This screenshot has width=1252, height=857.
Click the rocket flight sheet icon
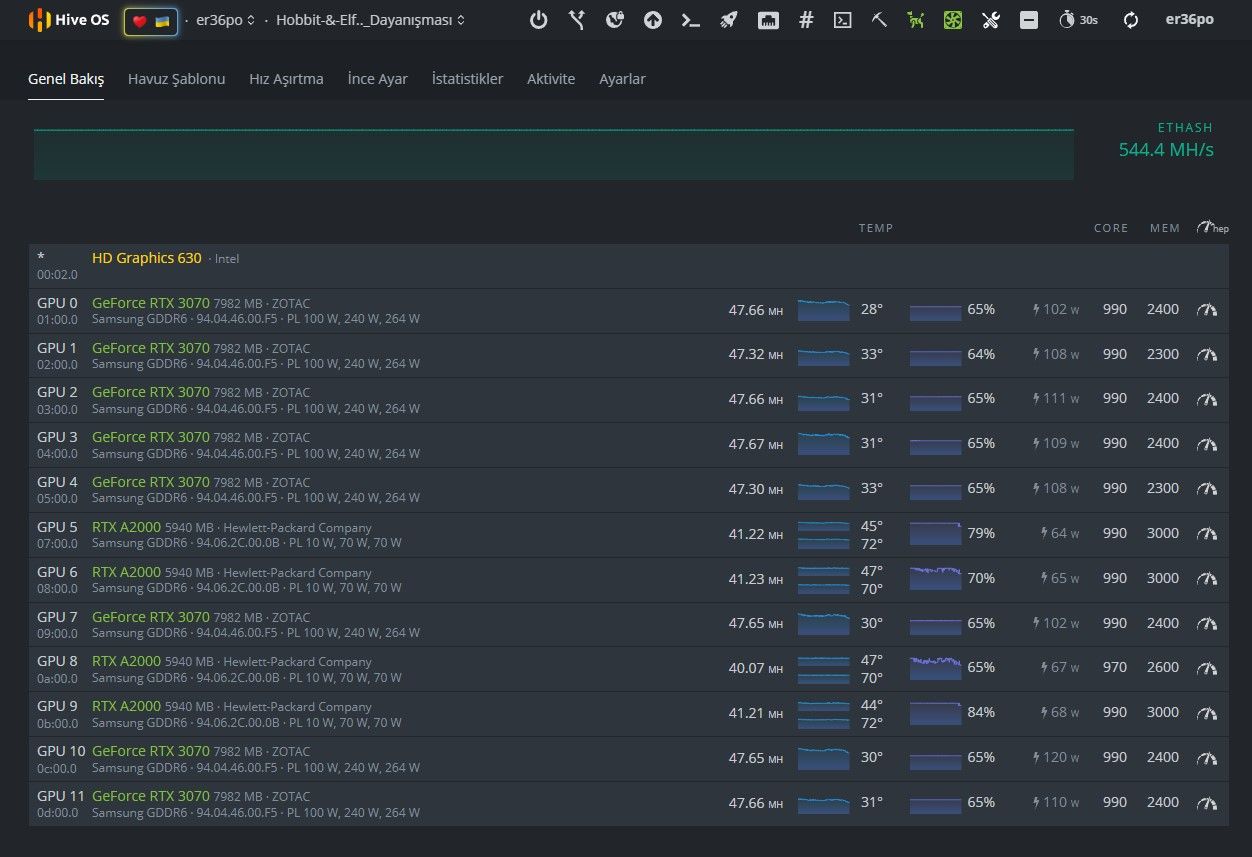coord(728,19)
